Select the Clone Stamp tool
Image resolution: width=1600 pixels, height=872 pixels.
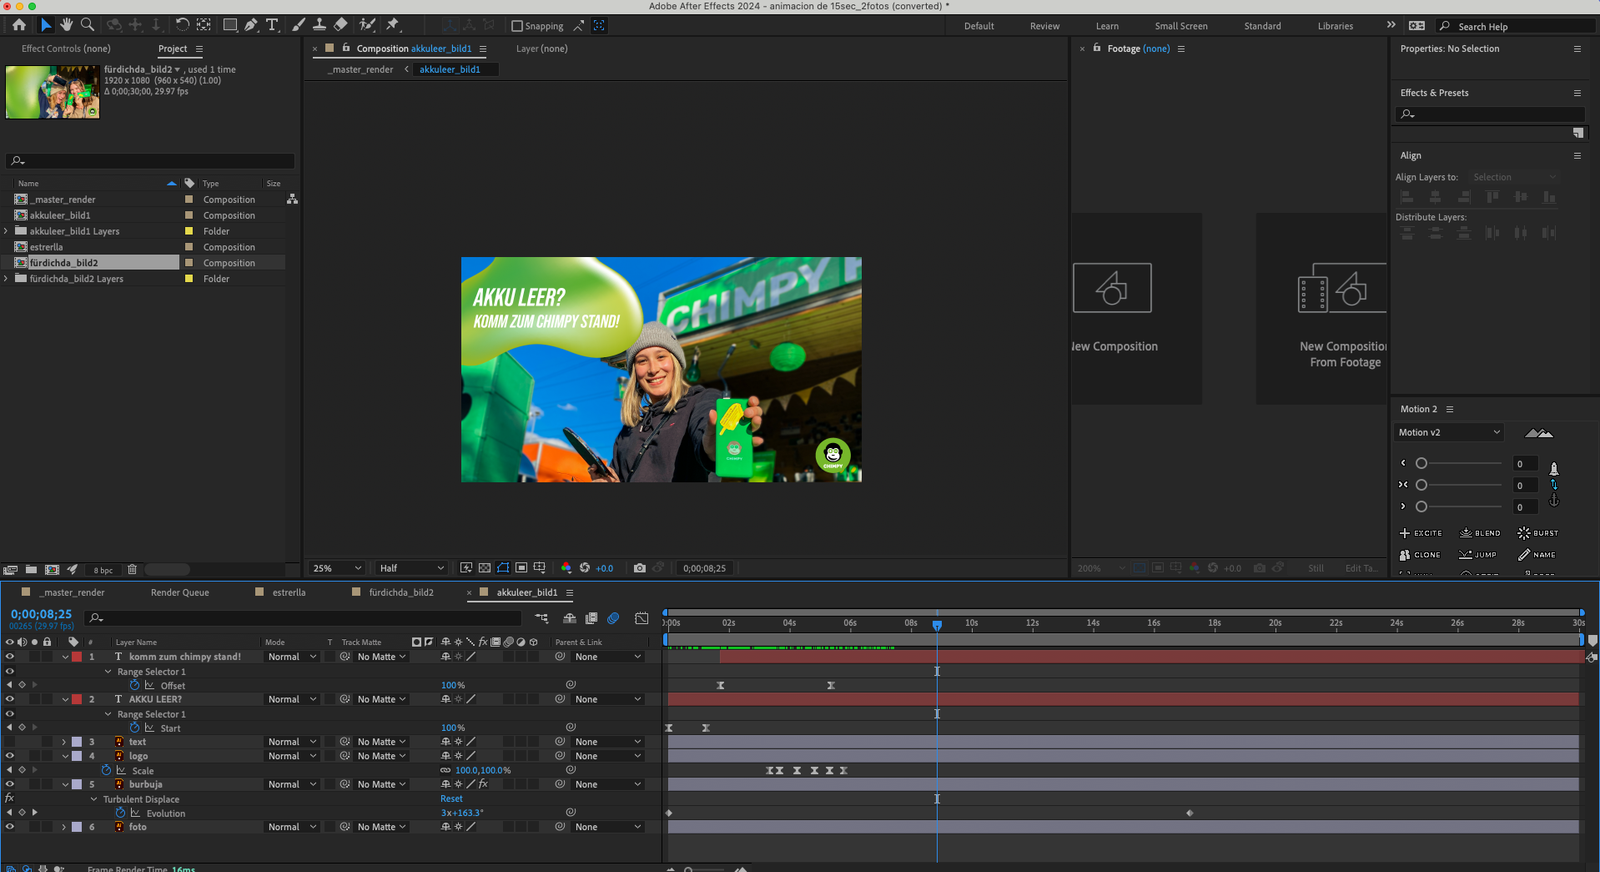click(319, 25)
